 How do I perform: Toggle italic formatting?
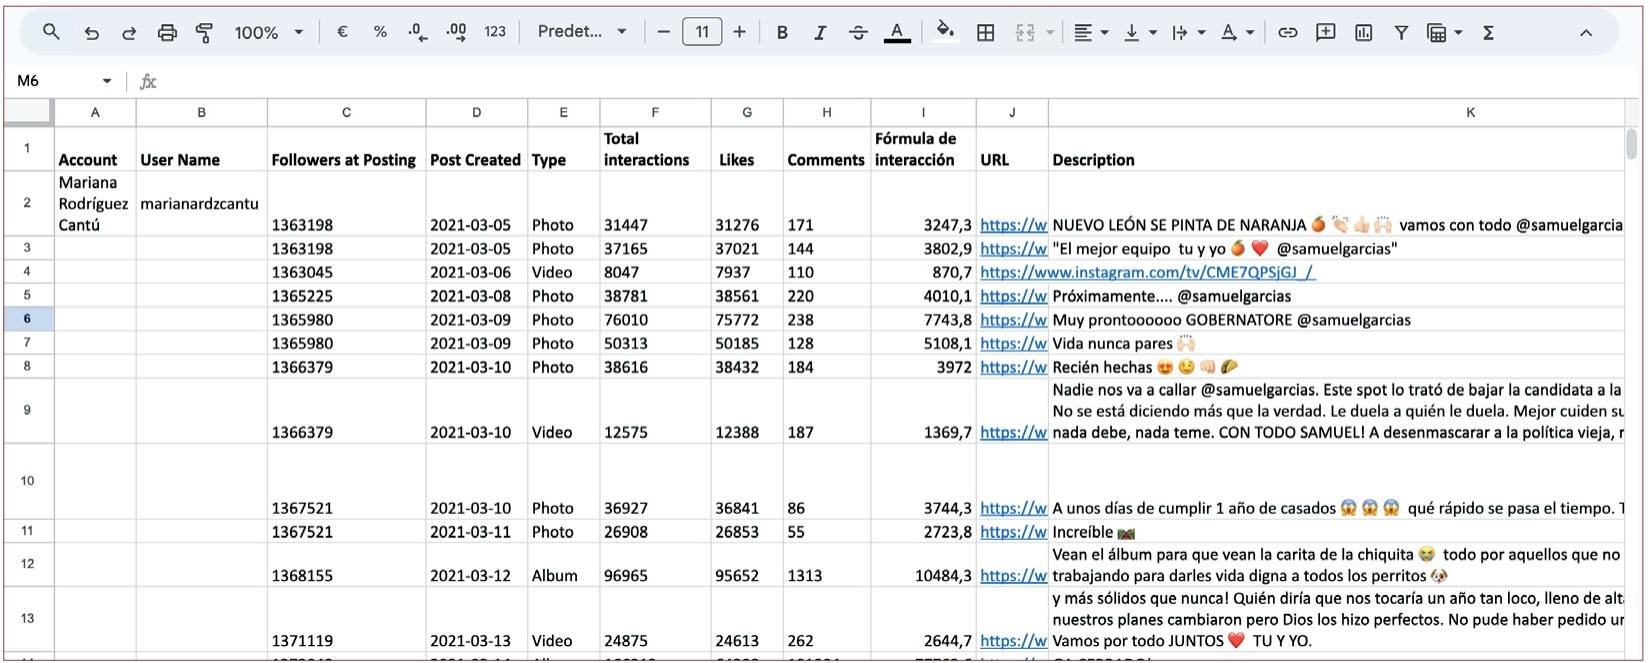(820, 32)
